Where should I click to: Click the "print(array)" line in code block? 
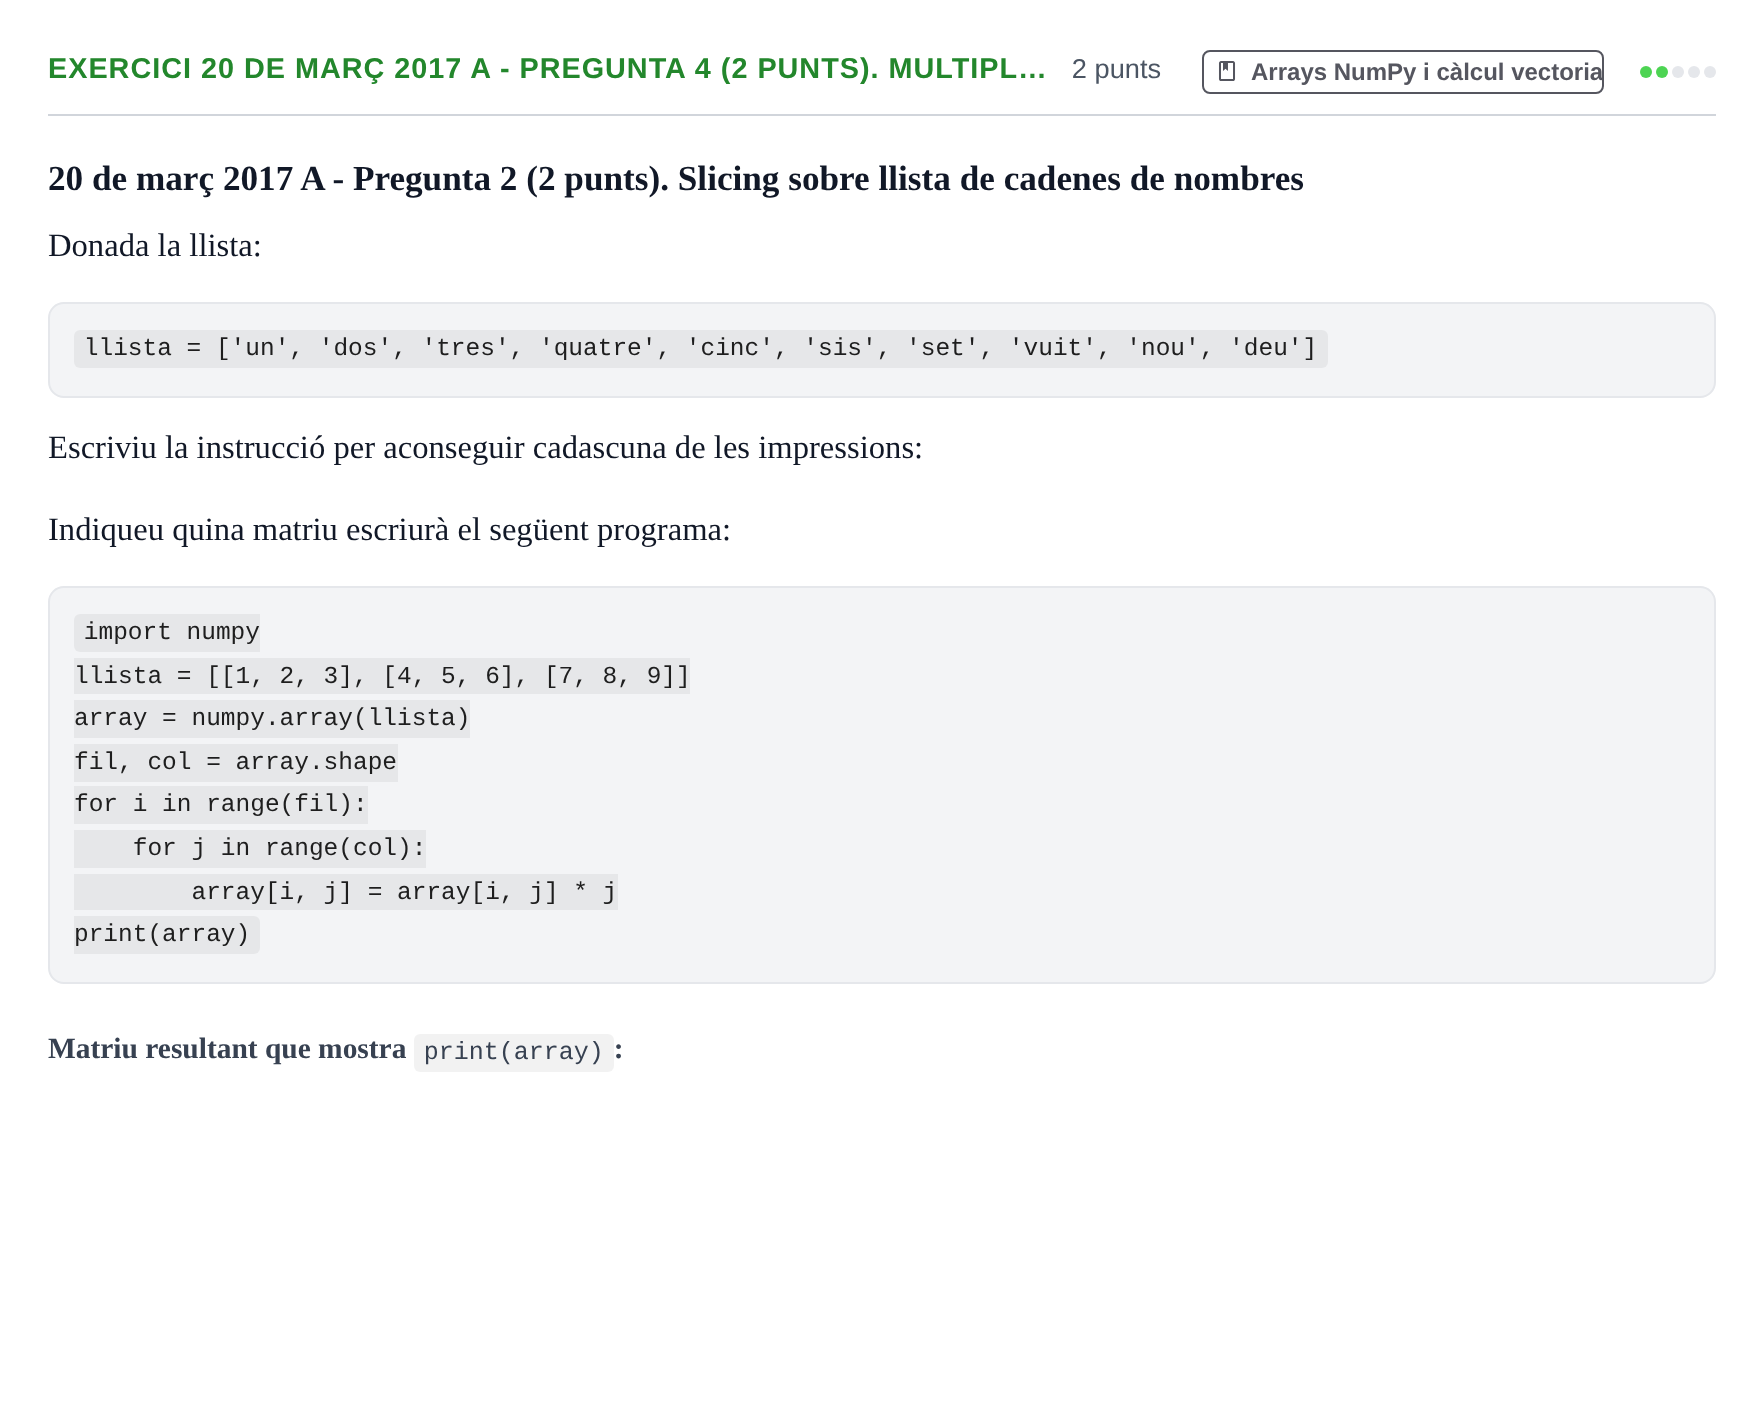pos(167,934)
